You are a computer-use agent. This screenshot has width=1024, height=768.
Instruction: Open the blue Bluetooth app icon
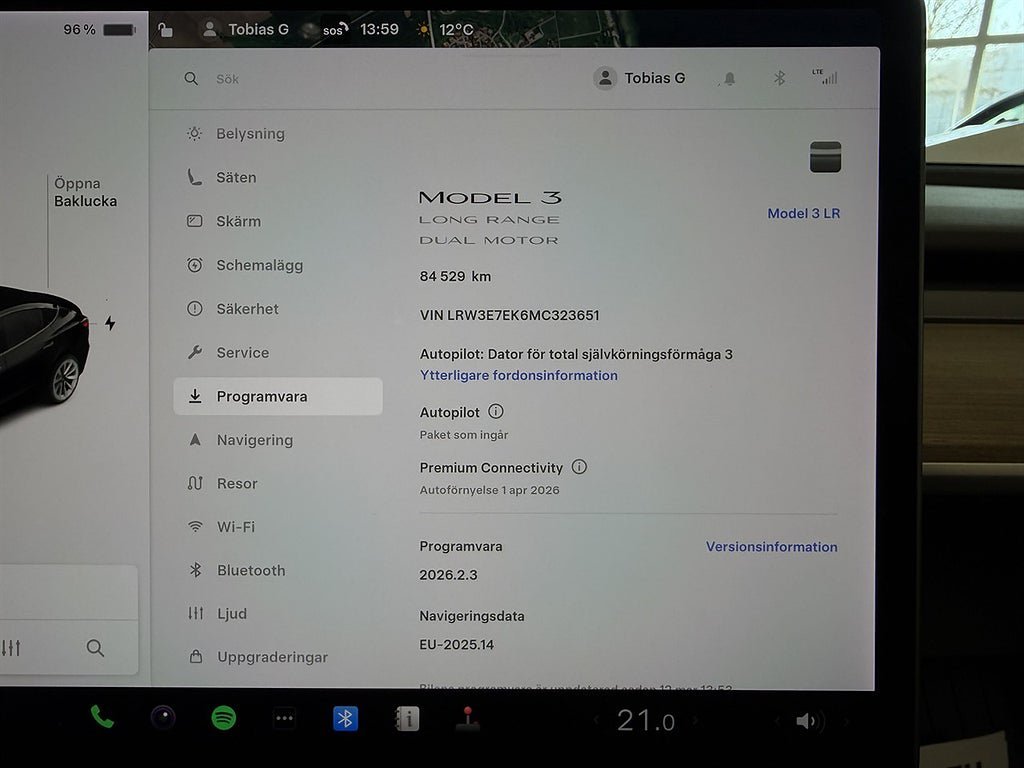346,719
